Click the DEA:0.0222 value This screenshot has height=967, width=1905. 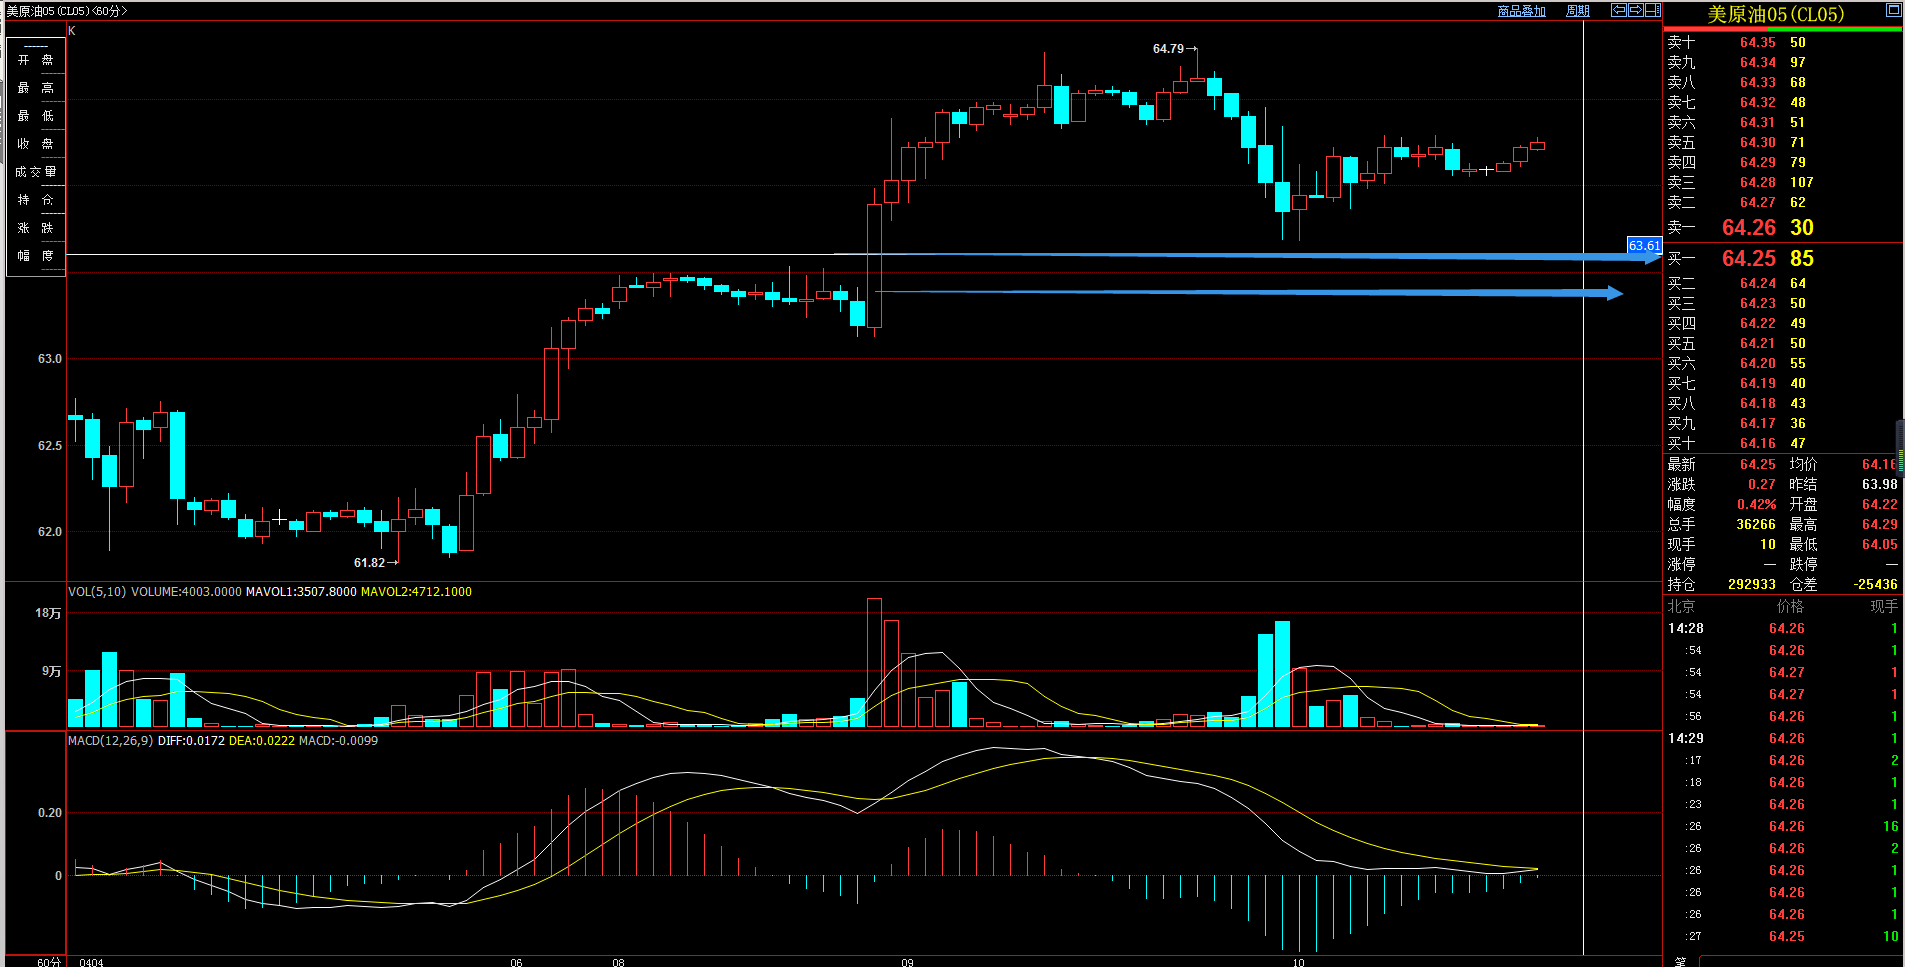click(x=262, y=741)
